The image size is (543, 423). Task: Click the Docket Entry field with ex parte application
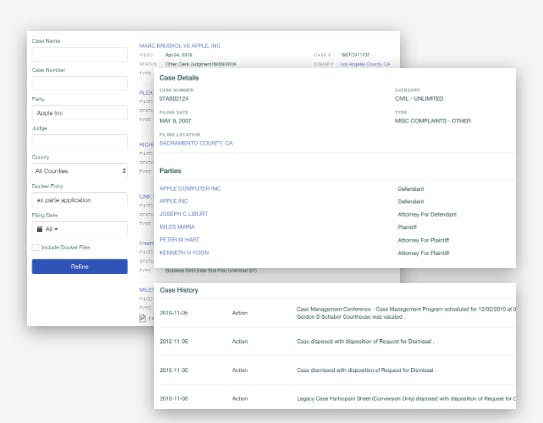[80, 200]
